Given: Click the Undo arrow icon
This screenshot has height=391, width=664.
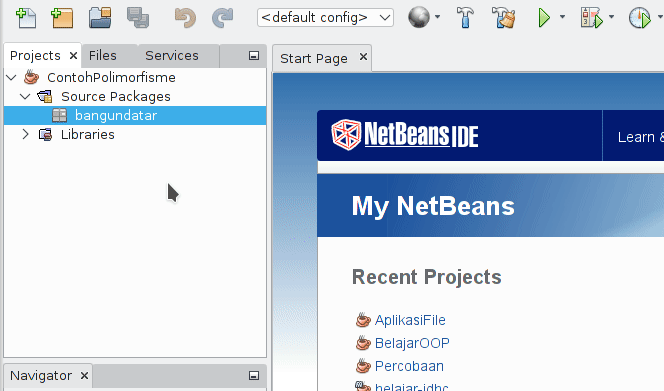Looking at the screenshot, I should pyautogui.click(x=185, y=18).
